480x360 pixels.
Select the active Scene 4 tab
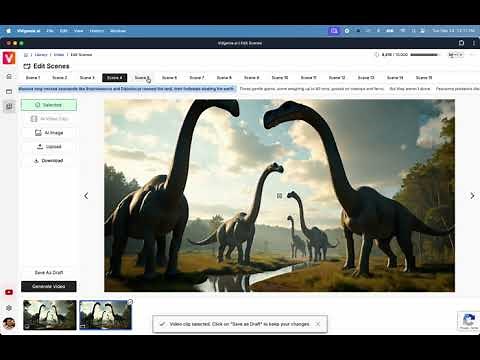pos(115,78)
